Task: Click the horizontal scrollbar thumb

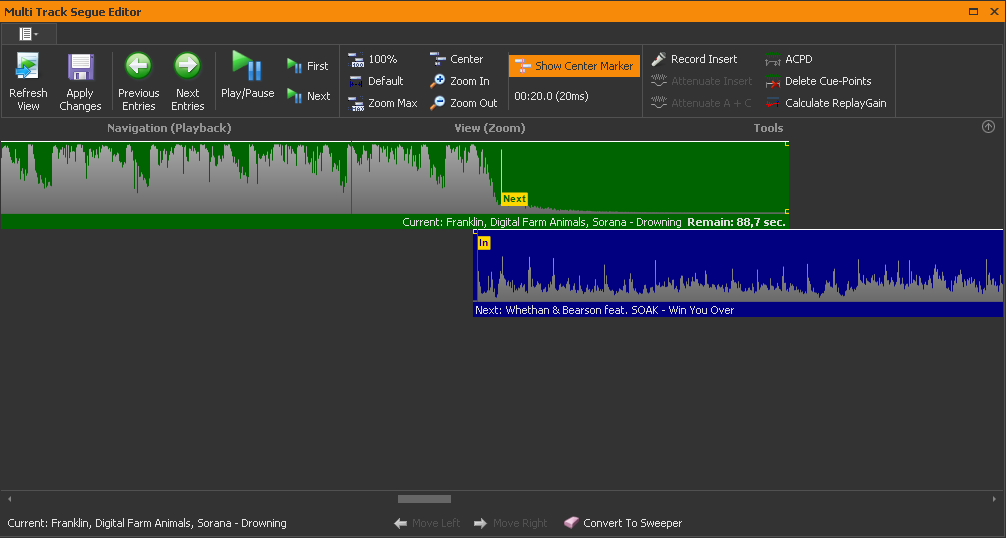Action: click(424, 499)
